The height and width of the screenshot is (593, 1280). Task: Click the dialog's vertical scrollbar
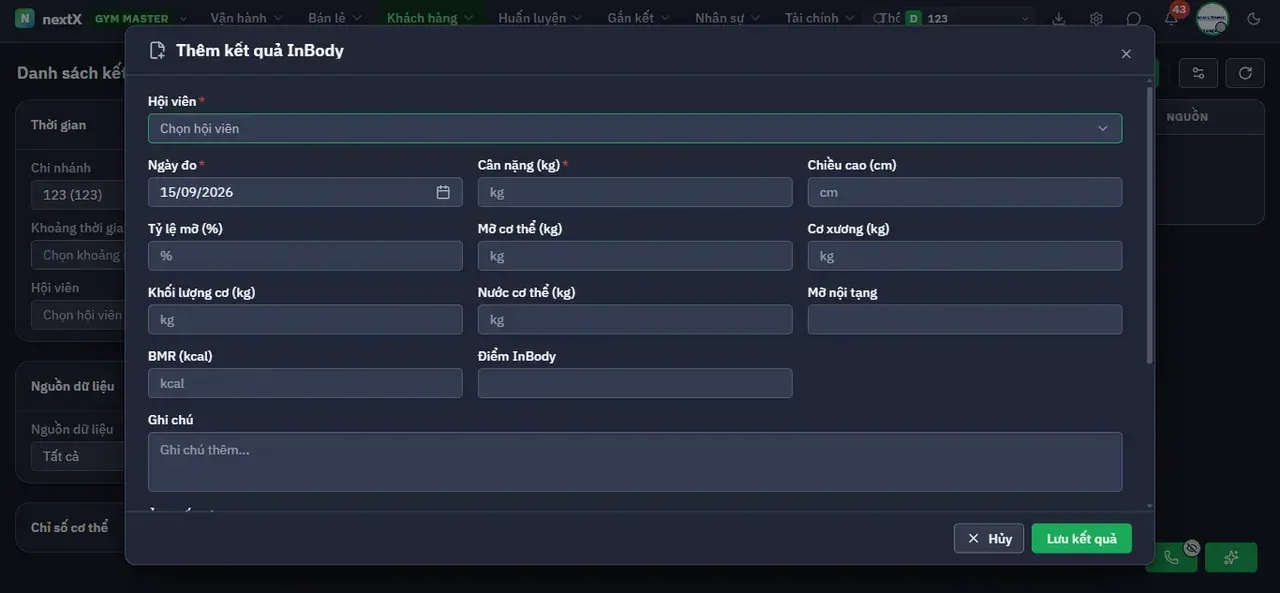[x=1149, y=225]
